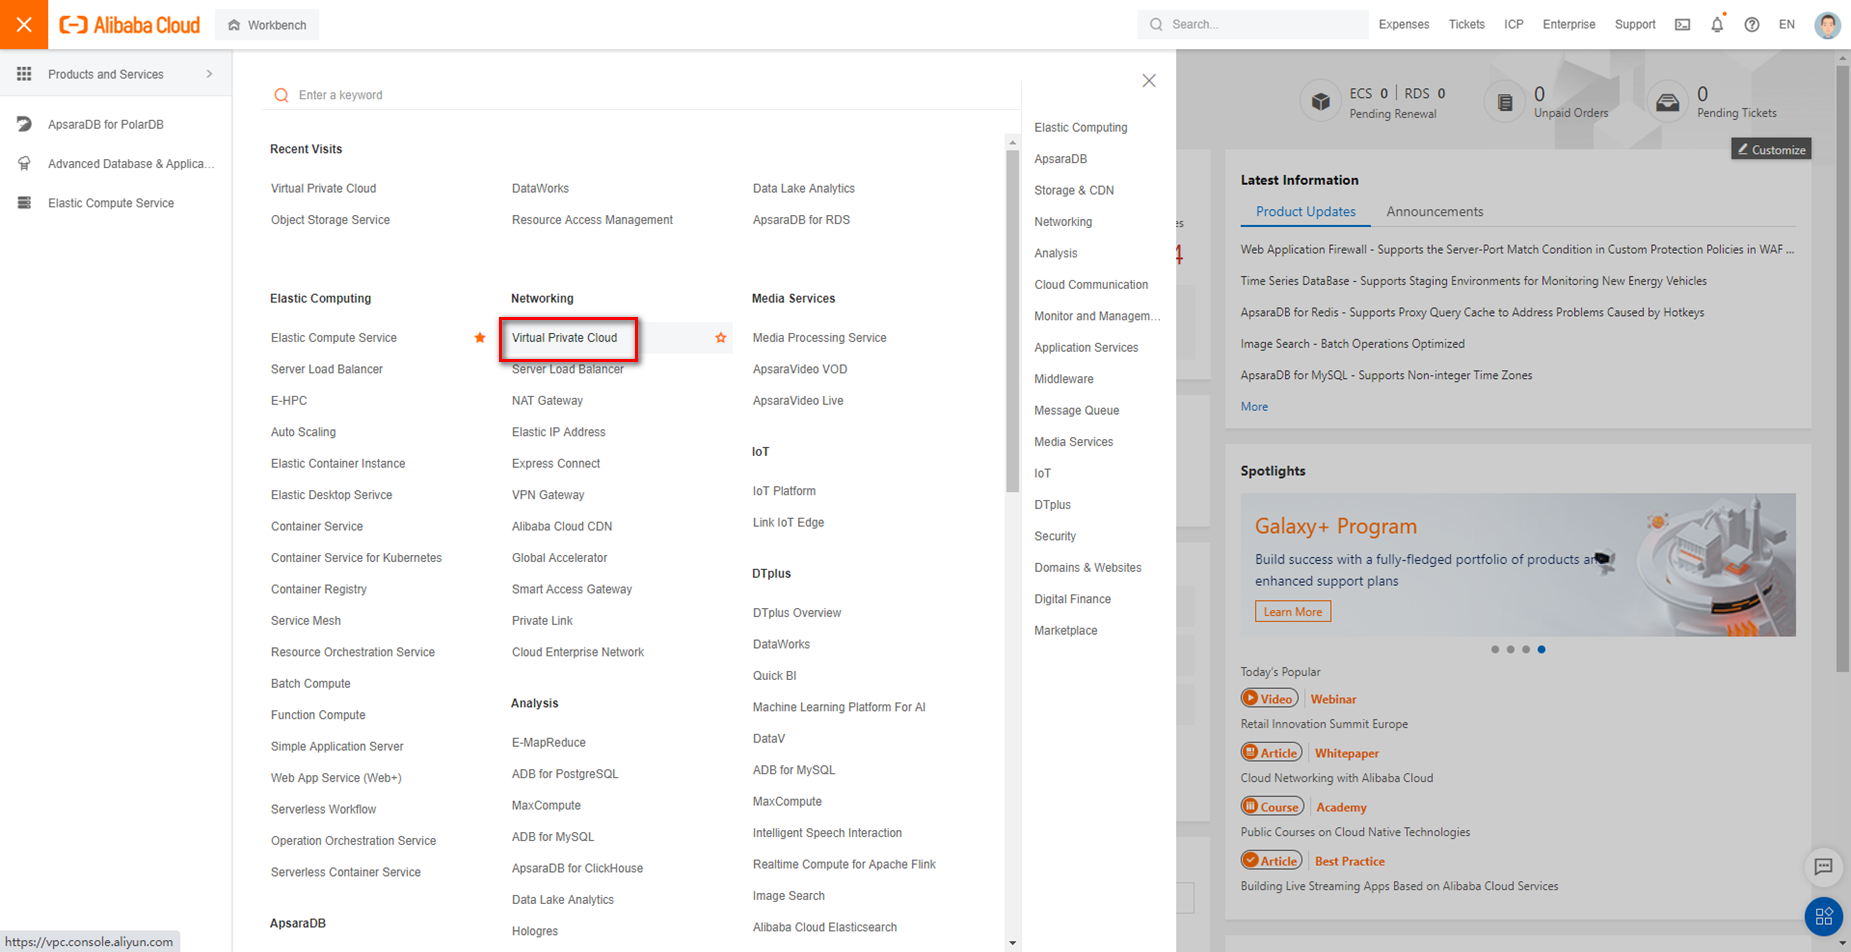Click the ECS RDS cube icon
Screen dimensions: 1851x952
1320,102
